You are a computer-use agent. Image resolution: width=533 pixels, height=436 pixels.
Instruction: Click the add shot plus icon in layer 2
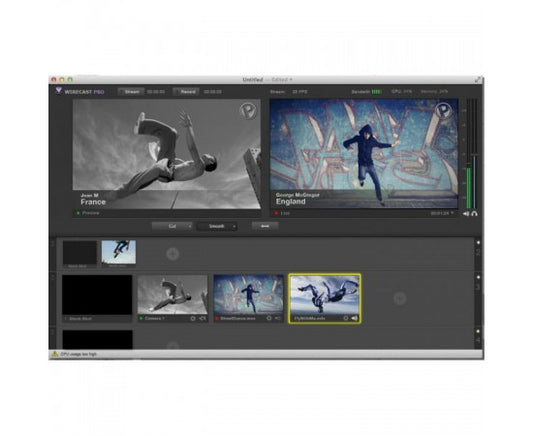(x=173, y=254)
